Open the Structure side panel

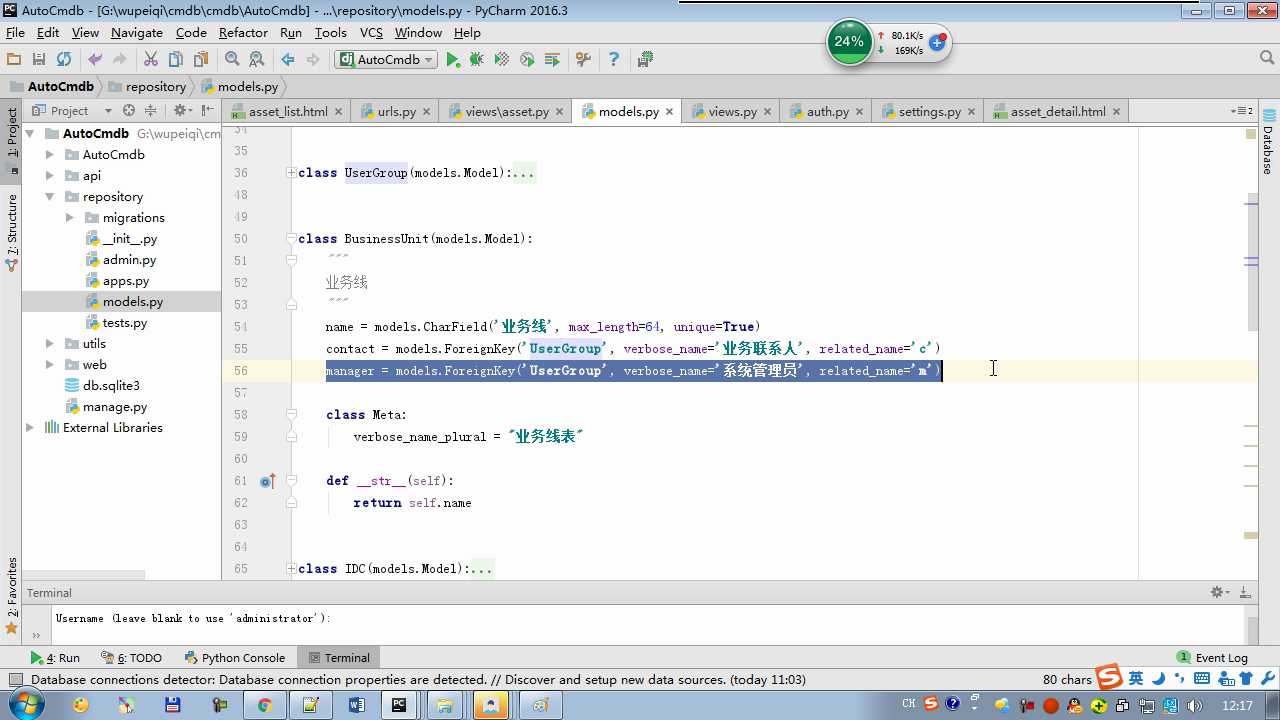[x=11, y=232]
